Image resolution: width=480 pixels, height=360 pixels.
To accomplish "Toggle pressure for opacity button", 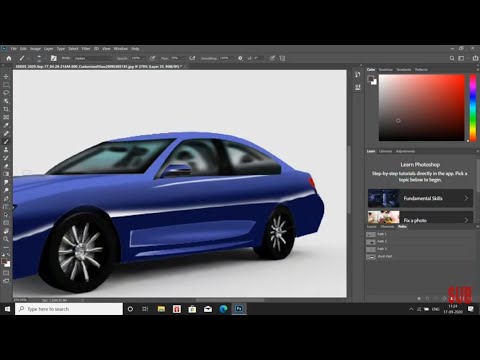I will [x=152, y=58].
